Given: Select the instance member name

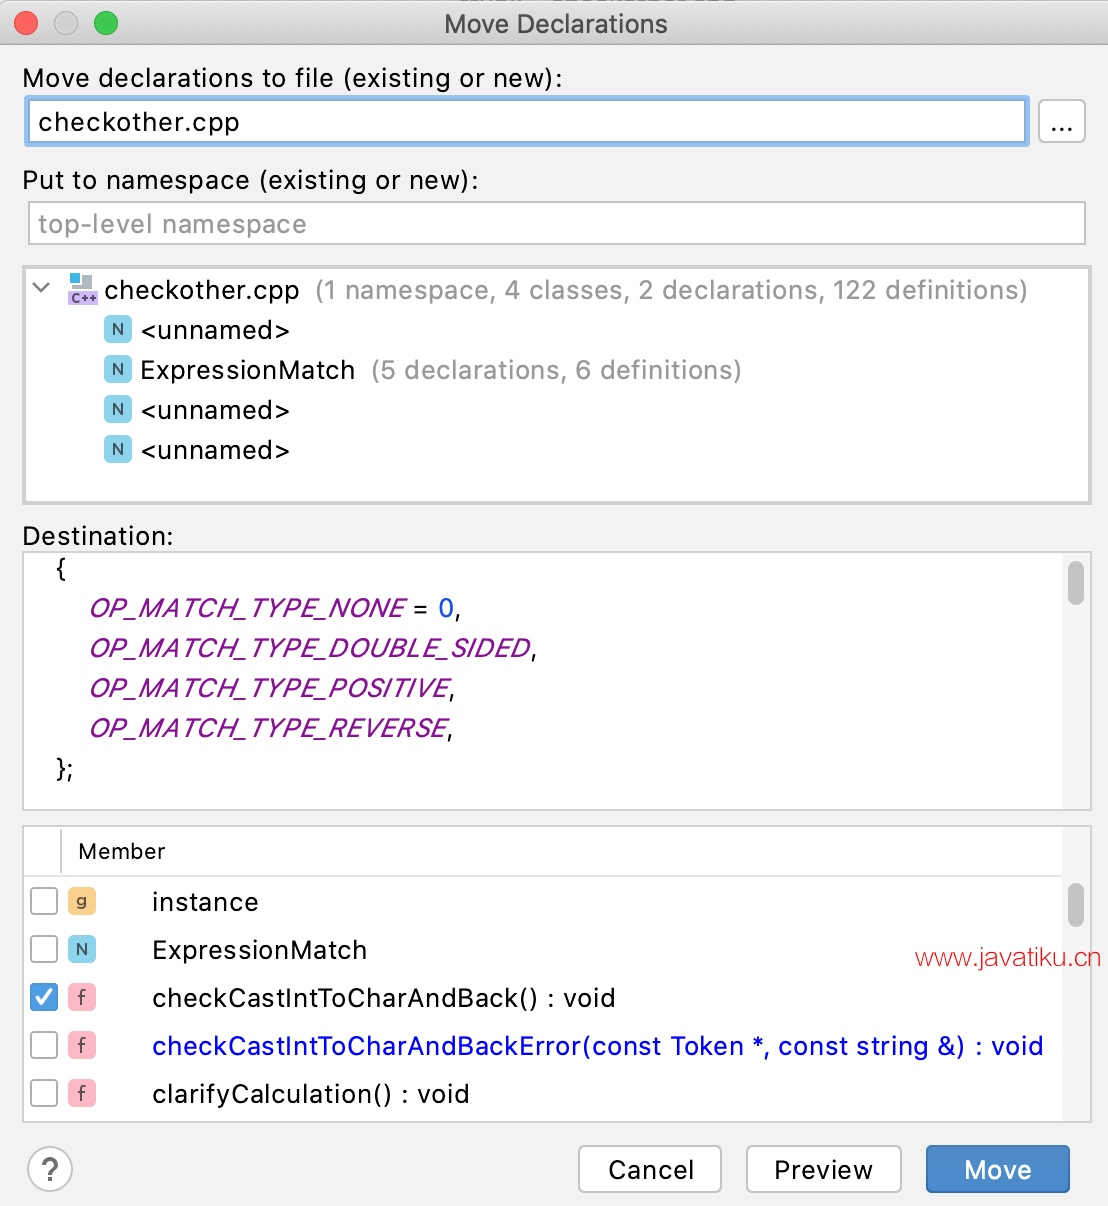Looking at the screenshot, I should 205,902.
